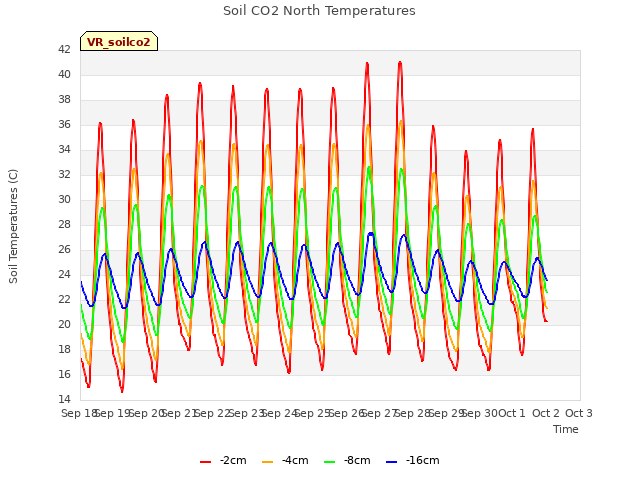Toggle the -2cm legend entry
The image size is (640, 480).
click(223, 461)
